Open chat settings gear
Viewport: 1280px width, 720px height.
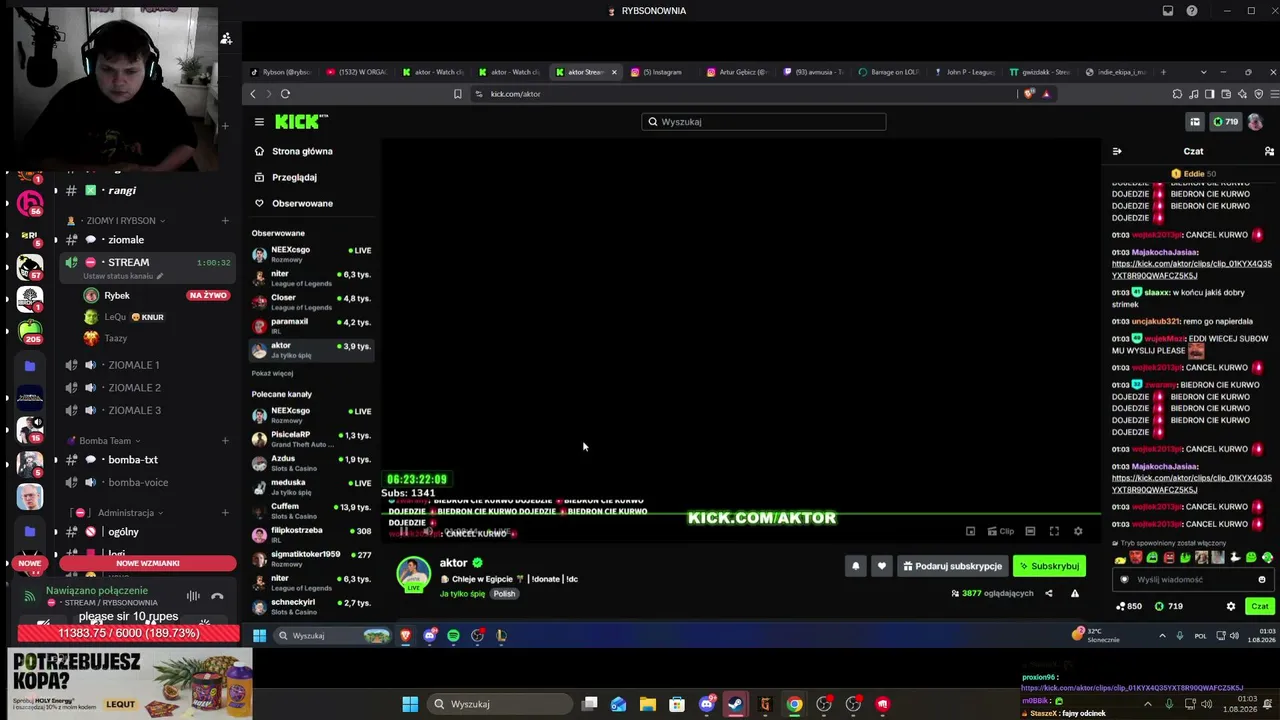coord(1231,606)
